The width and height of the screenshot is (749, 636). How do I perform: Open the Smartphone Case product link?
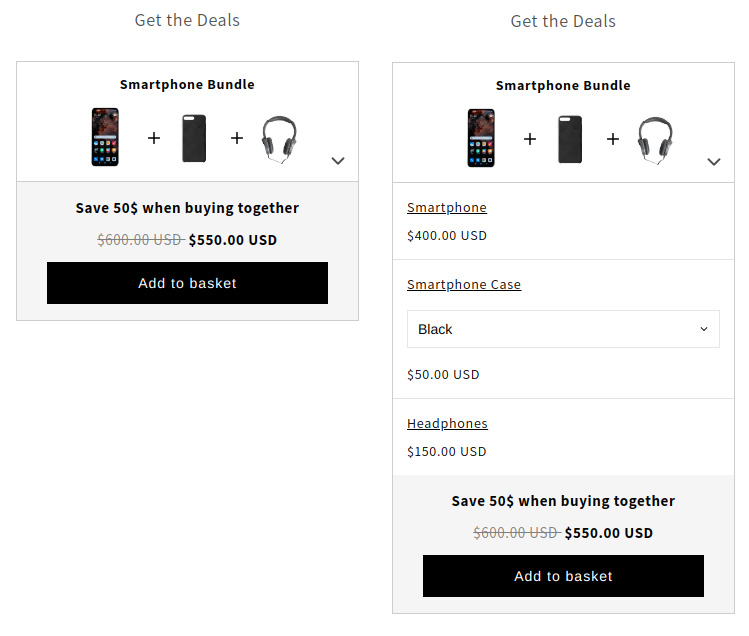tap(464, 284)
